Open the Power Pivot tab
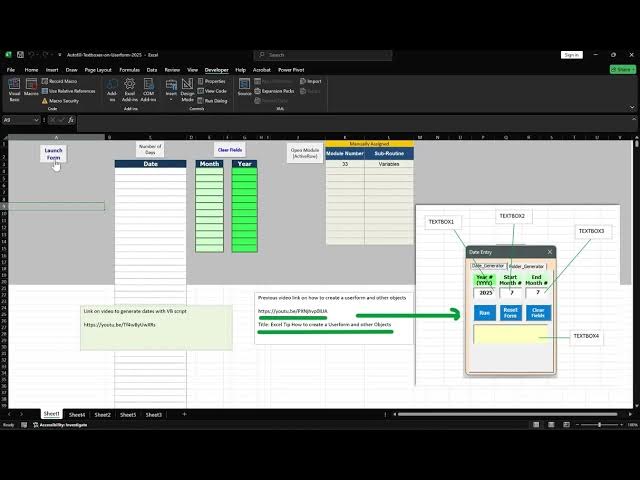 [291, 70]
